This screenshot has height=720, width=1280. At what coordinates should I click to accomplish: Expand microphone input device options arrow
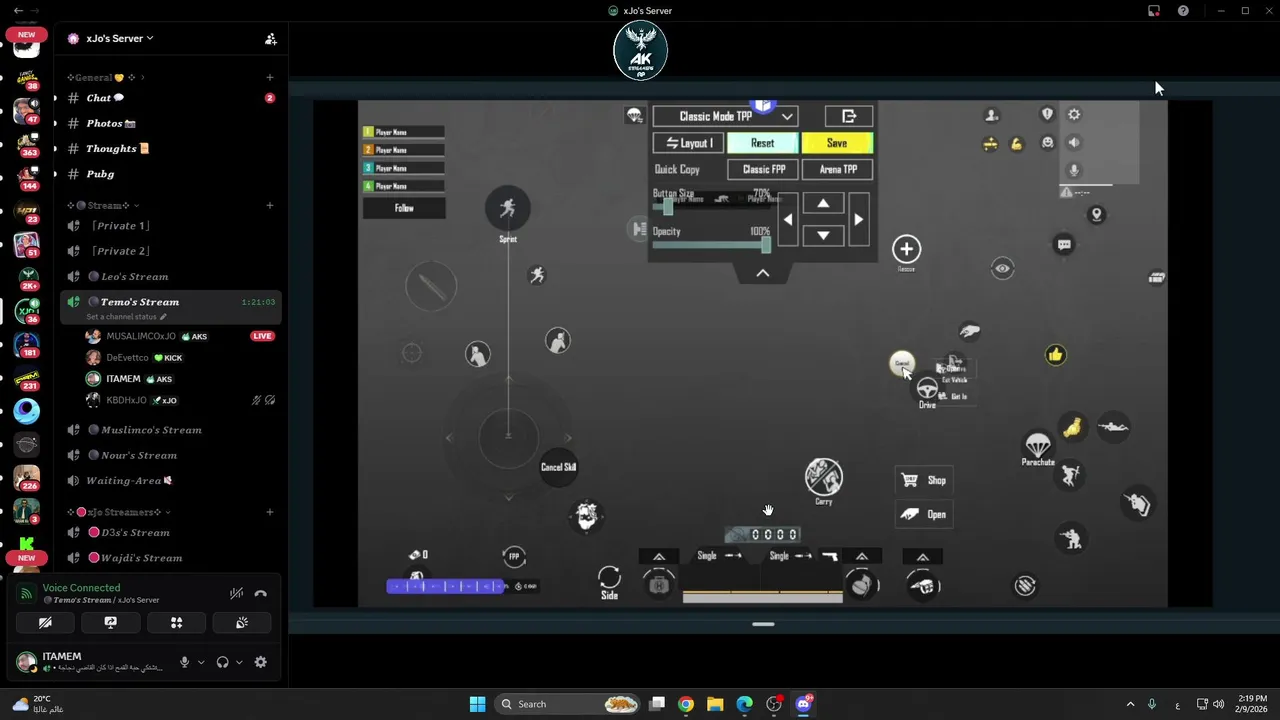coord(201,662)
